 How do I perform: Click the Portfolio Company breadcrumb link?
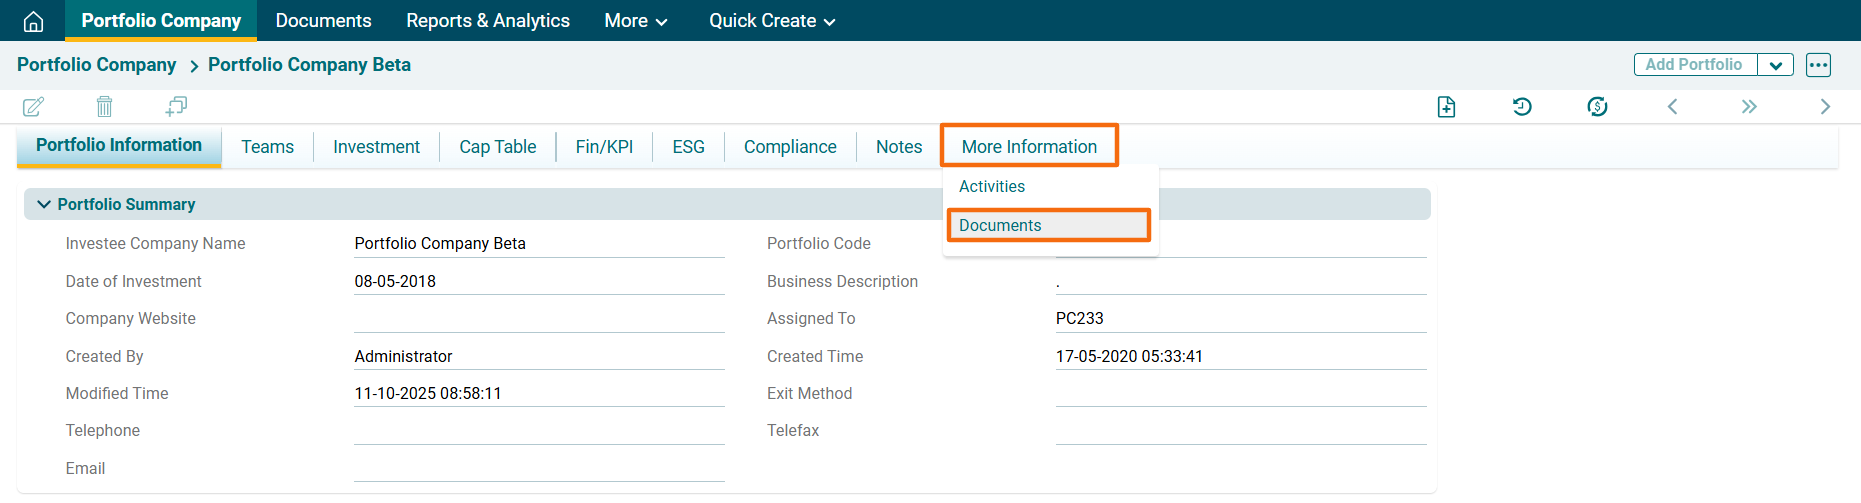pos(96,65)
